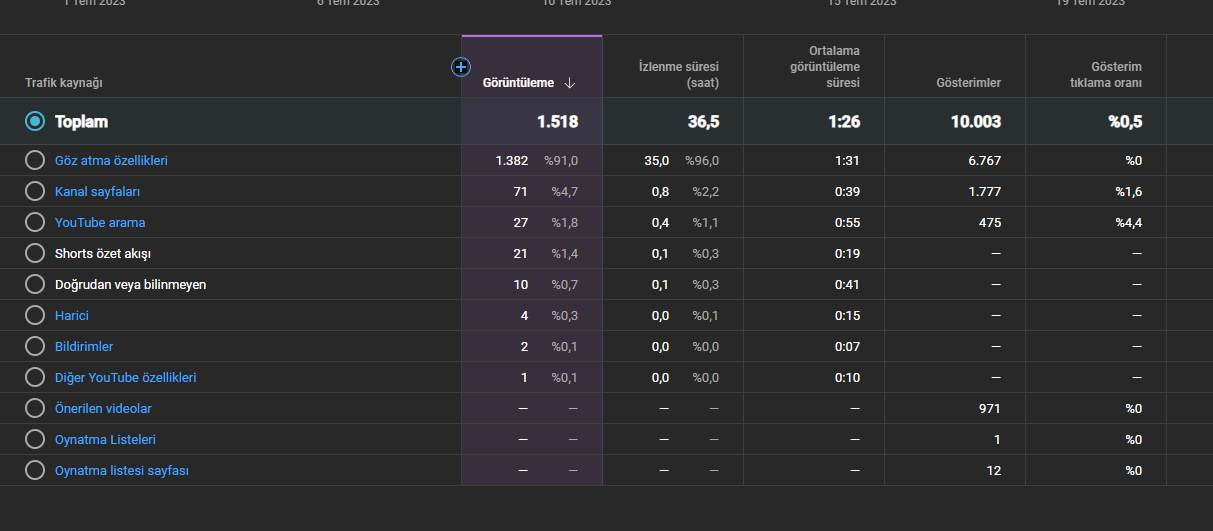Open the Kanal sayfaları traffic source link
The height and width of the screenshot is (531, 1213).
[x=97, y=191]
